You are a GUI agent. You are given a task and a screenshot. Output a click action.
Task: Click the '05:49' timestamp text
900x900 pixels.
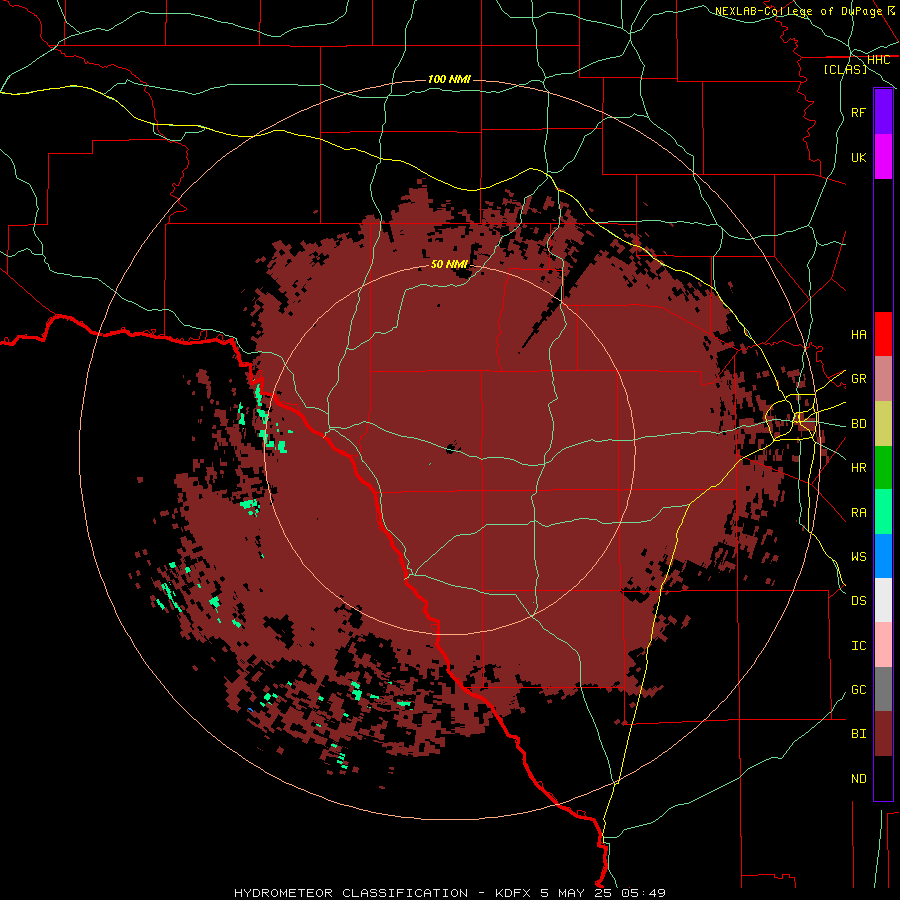pyautogui.click(x=642, y=893)
